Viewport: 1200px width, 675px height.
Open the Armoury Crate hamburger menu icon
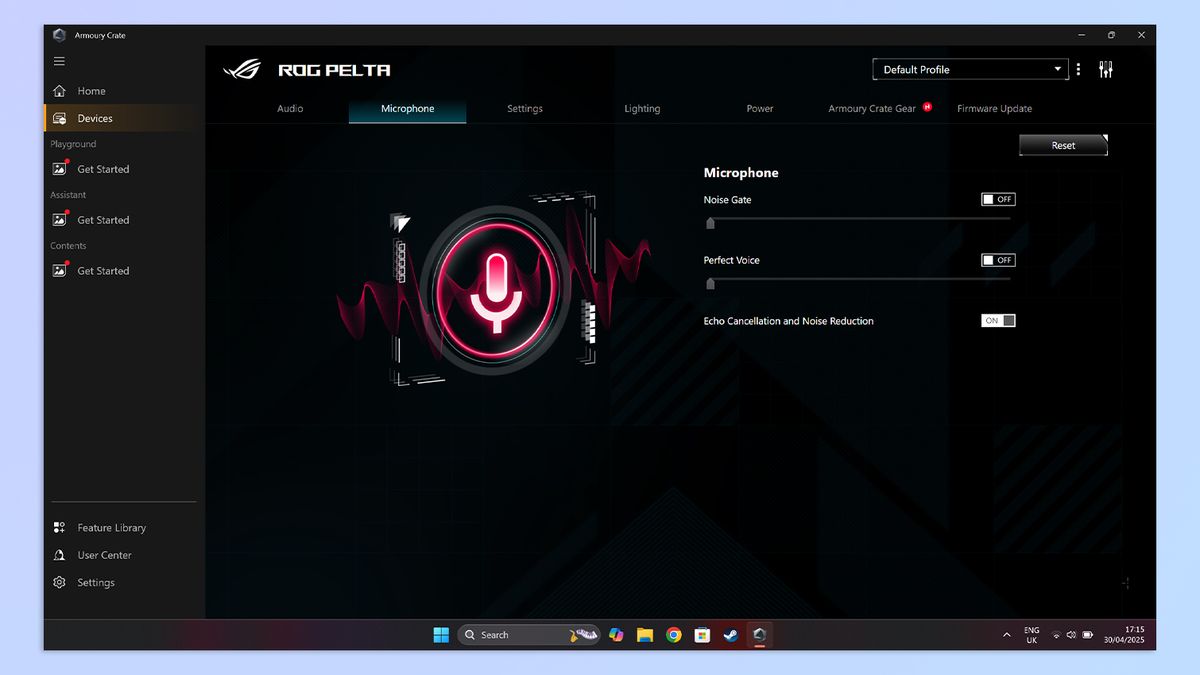tap(59, 60)
